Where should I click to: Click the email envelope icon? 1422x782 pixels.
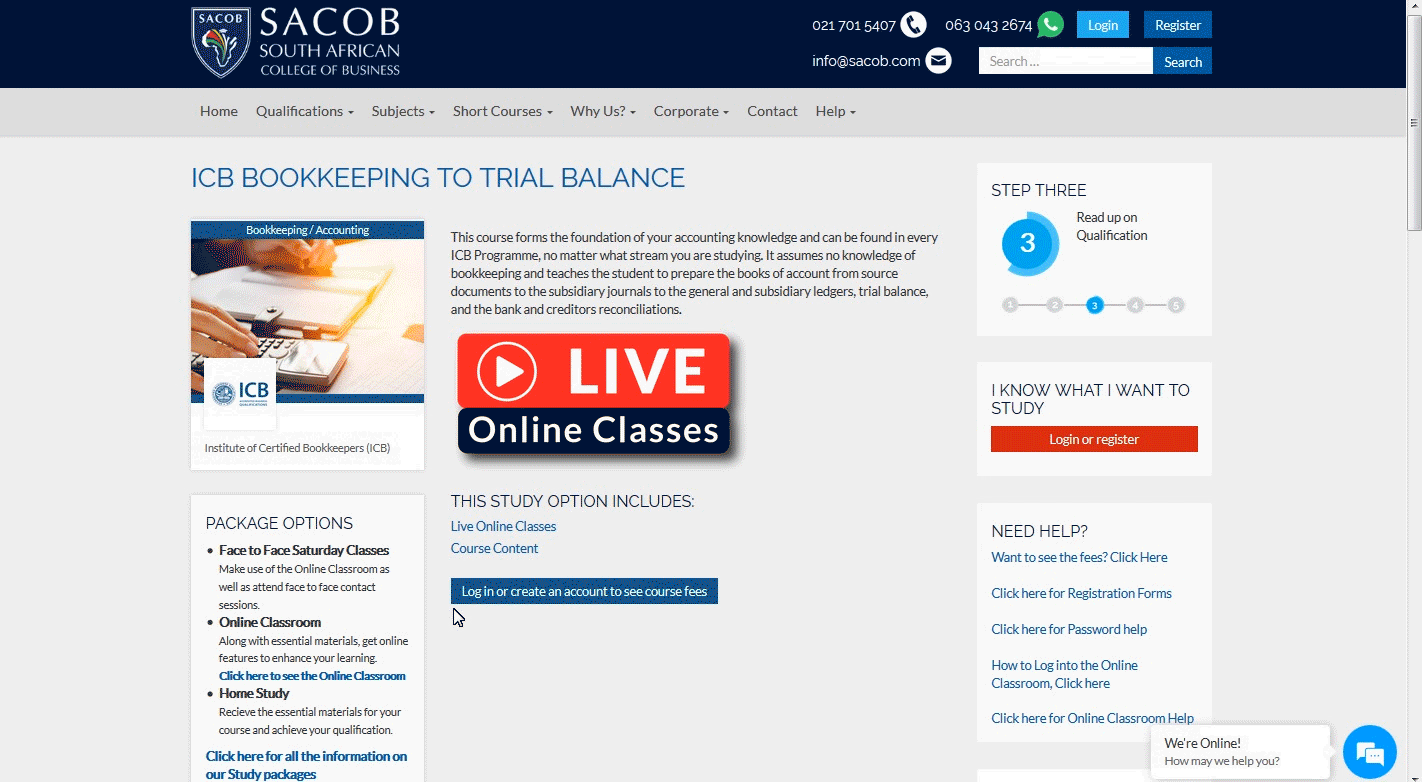[938, 61]
